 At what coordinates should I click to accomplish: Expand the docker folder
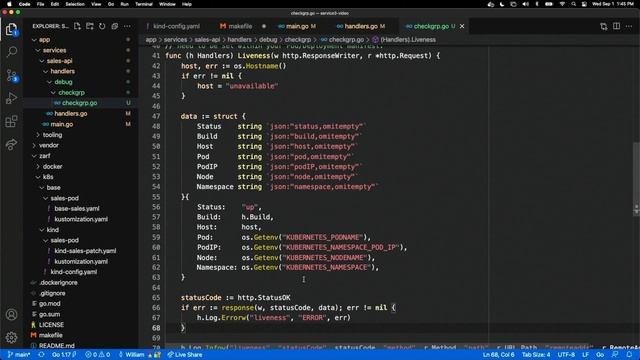[x=52, y=167]
